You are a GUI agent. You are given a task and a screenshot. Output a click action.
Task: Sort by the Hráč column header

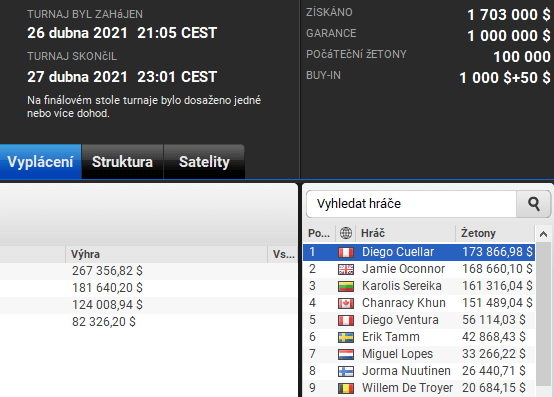(x=405, y=233)
